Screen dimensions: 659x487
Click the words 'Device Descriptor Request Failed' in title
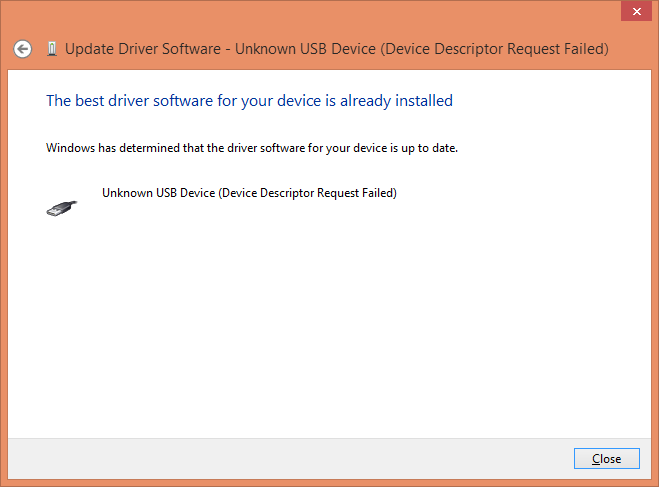coord(492,48)
